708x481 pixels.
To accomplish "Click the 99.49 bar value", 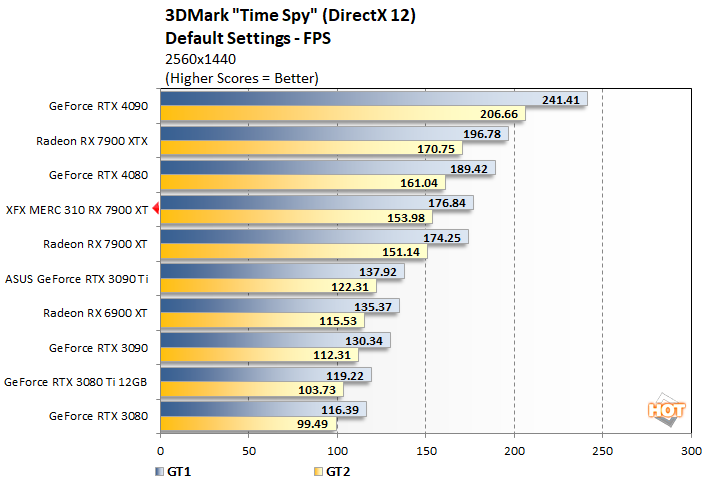I will click(x=312, y=424).
